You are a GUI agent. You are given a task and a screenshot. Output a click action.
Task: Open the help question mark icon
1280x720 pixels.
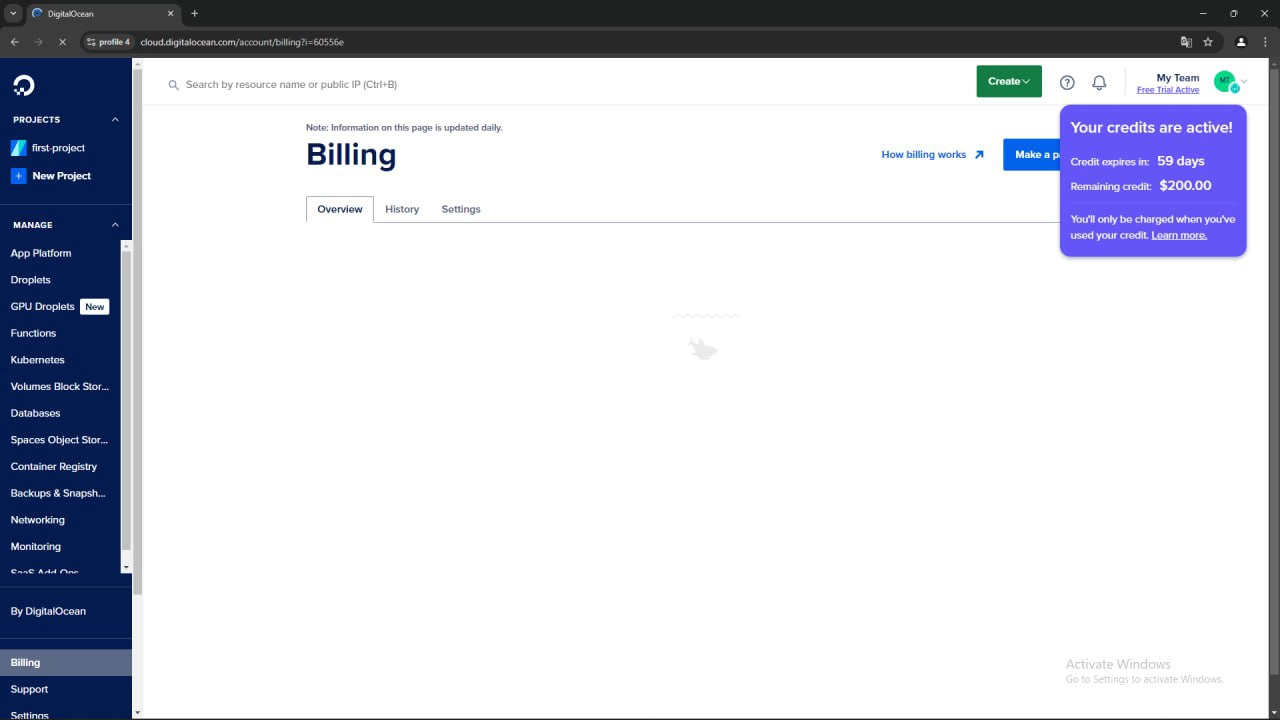click(1067, 82)
